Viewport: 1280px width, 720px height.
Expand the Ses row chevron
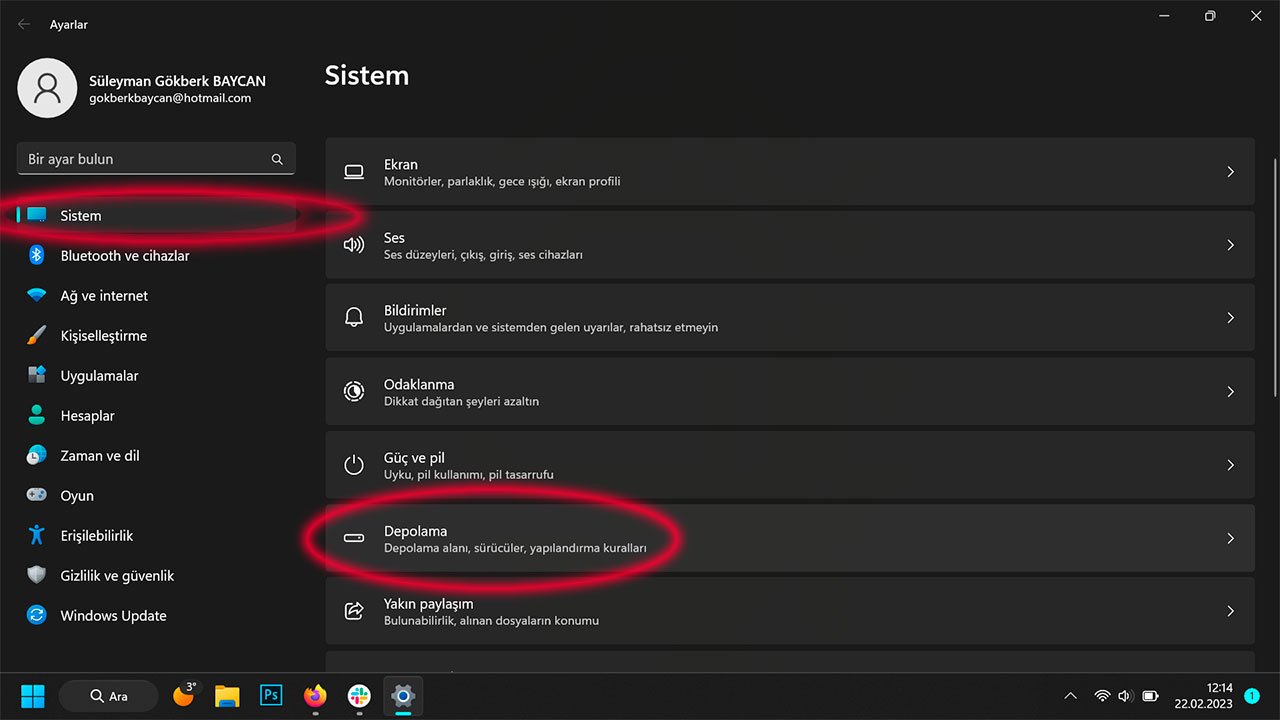pyautogui.click(x=1231, y=245)
